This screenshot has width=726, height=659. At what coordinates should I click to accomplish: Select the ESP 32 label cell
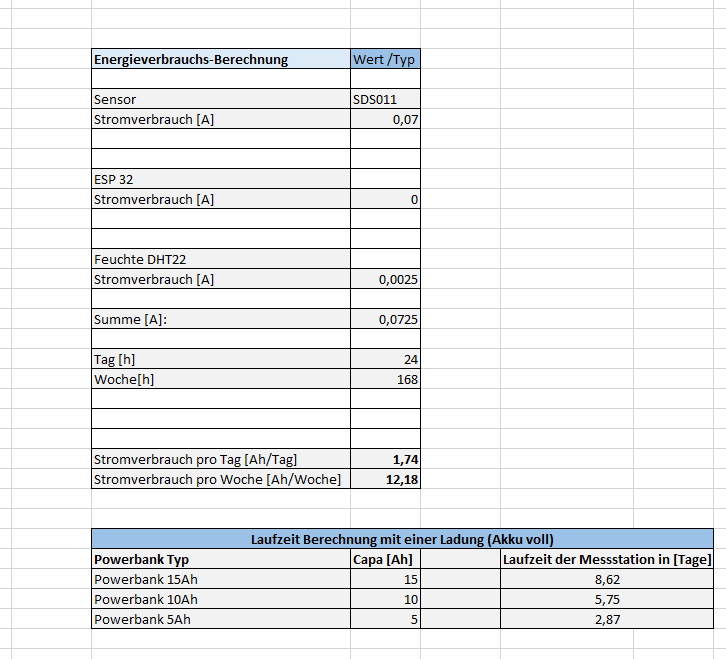[221, 179]
